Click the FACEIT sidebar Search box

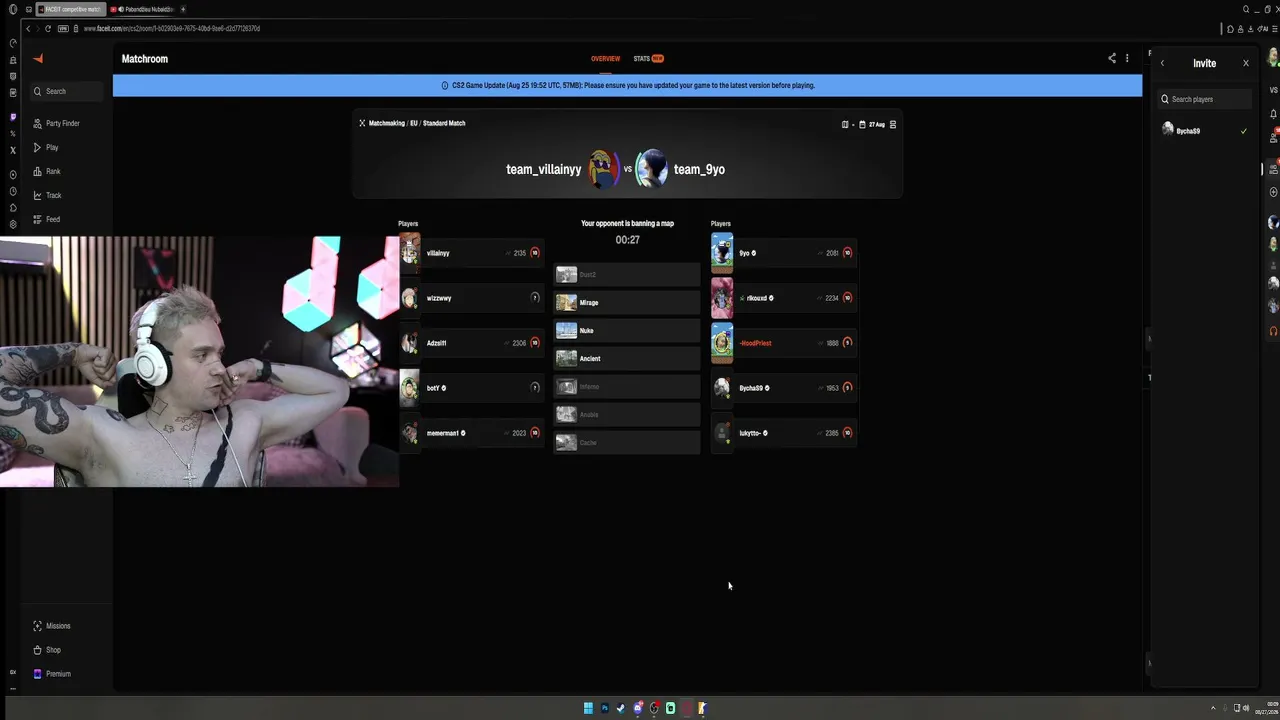click(67, 91)
